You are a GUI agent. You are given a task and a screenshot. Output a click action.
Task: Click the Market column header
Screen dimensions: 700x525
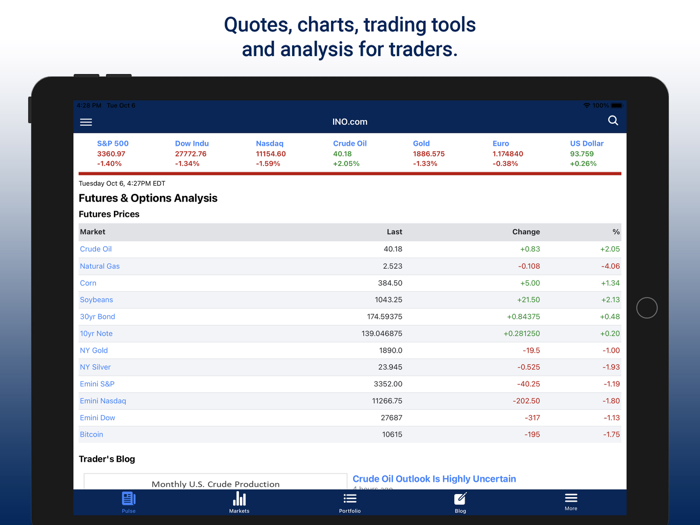92,232
